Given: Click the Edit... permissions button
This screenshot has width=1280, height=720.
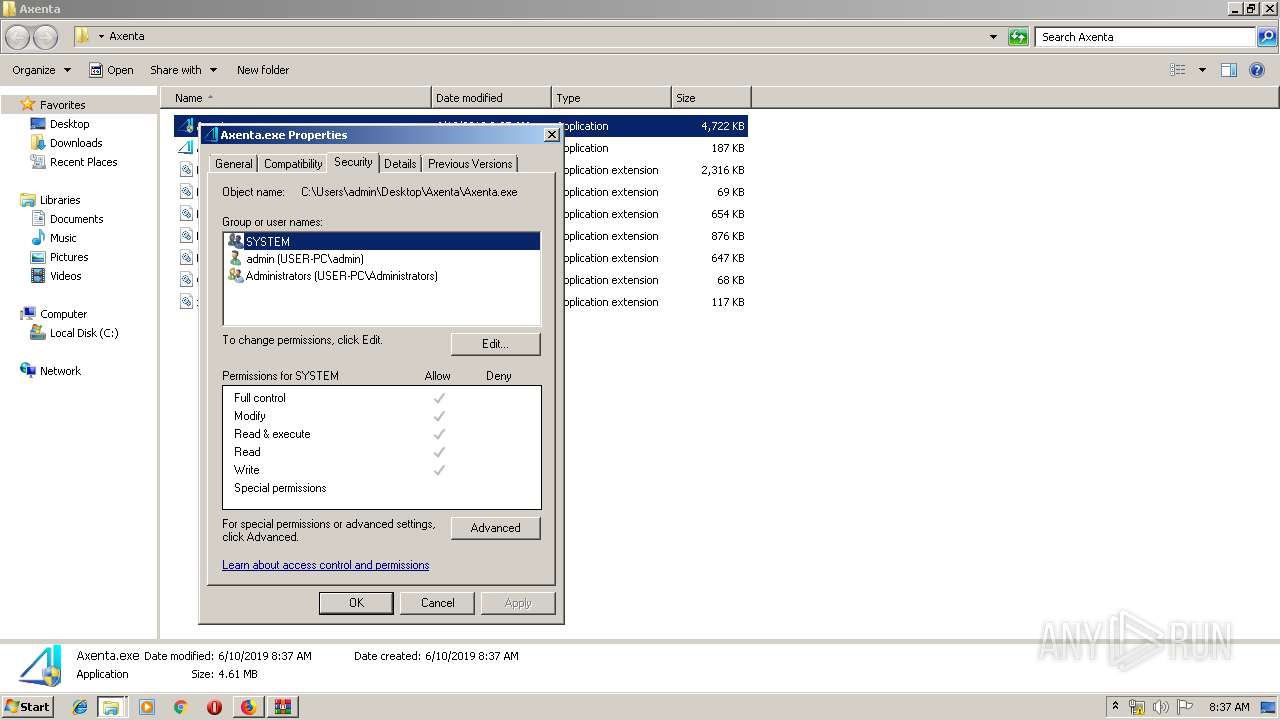Looking at the screenshot, I should click(x=496, y=344).
